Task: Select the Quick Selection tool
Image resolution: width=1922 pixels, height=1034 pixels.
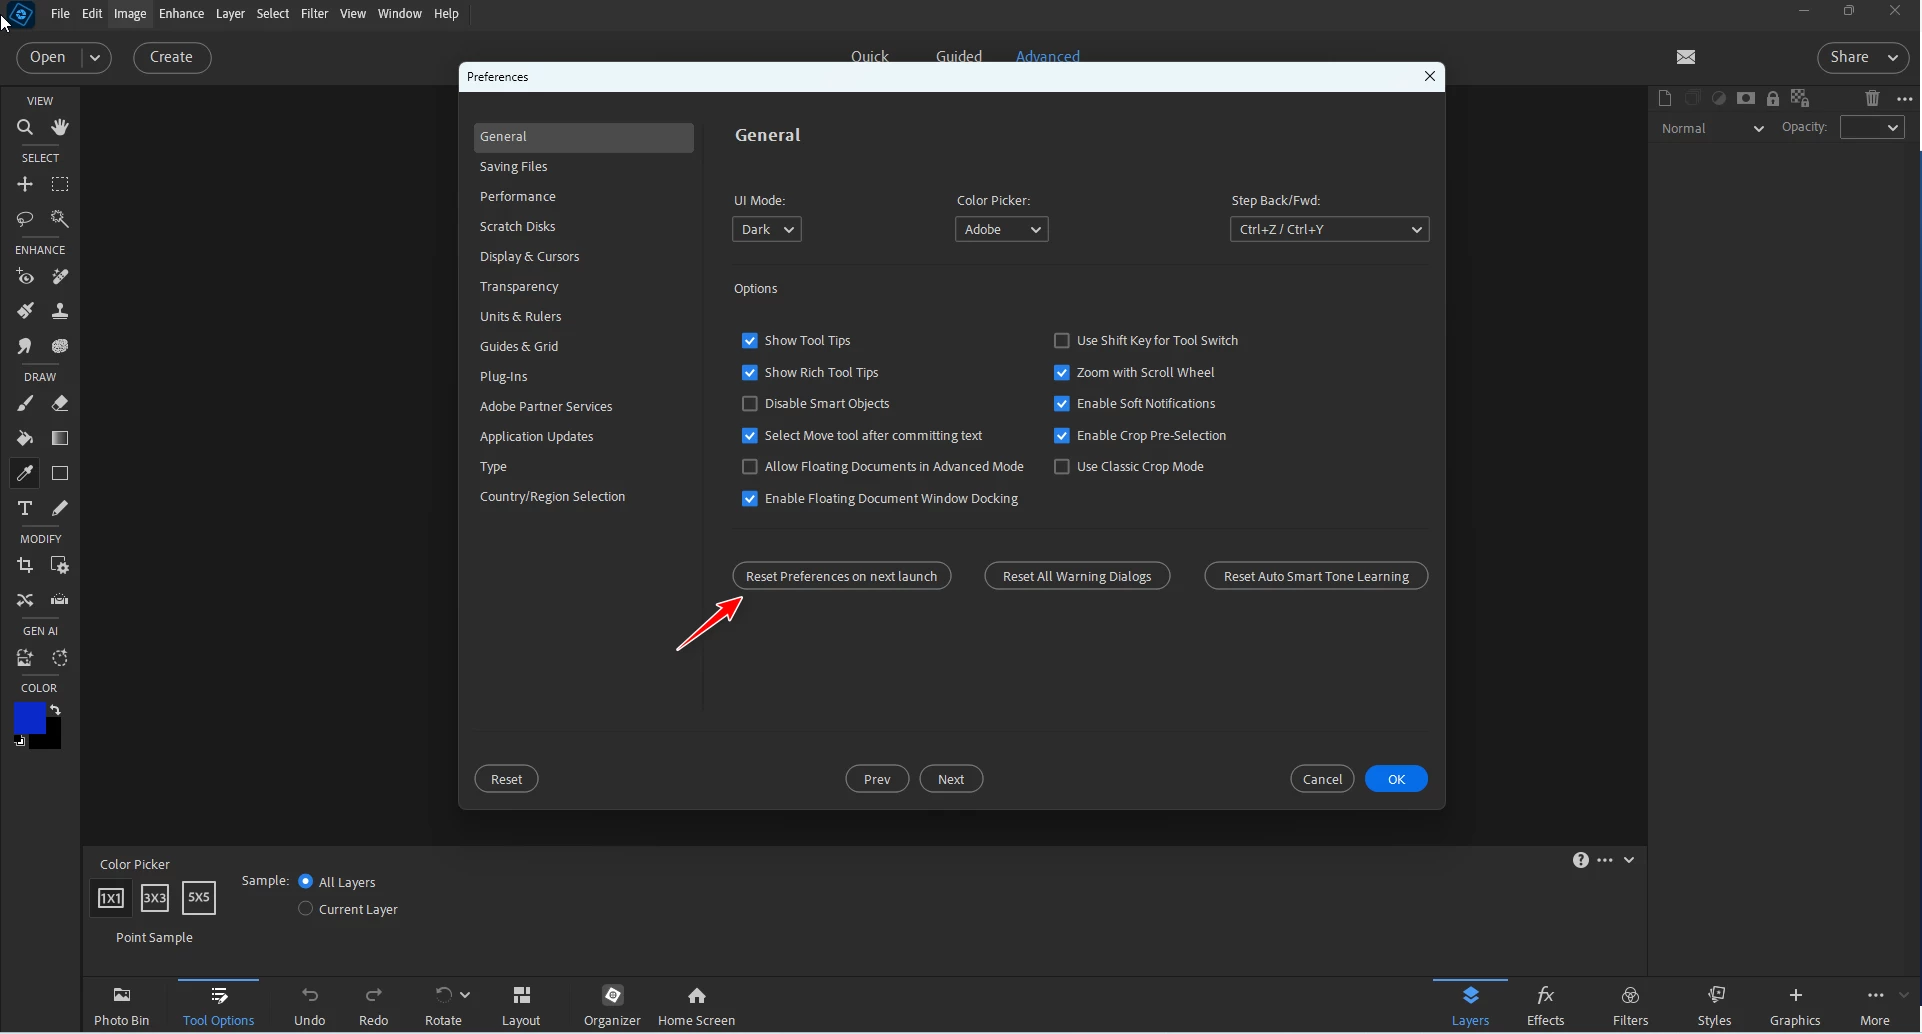Action: pyautogui.click(x=60, y=219)
